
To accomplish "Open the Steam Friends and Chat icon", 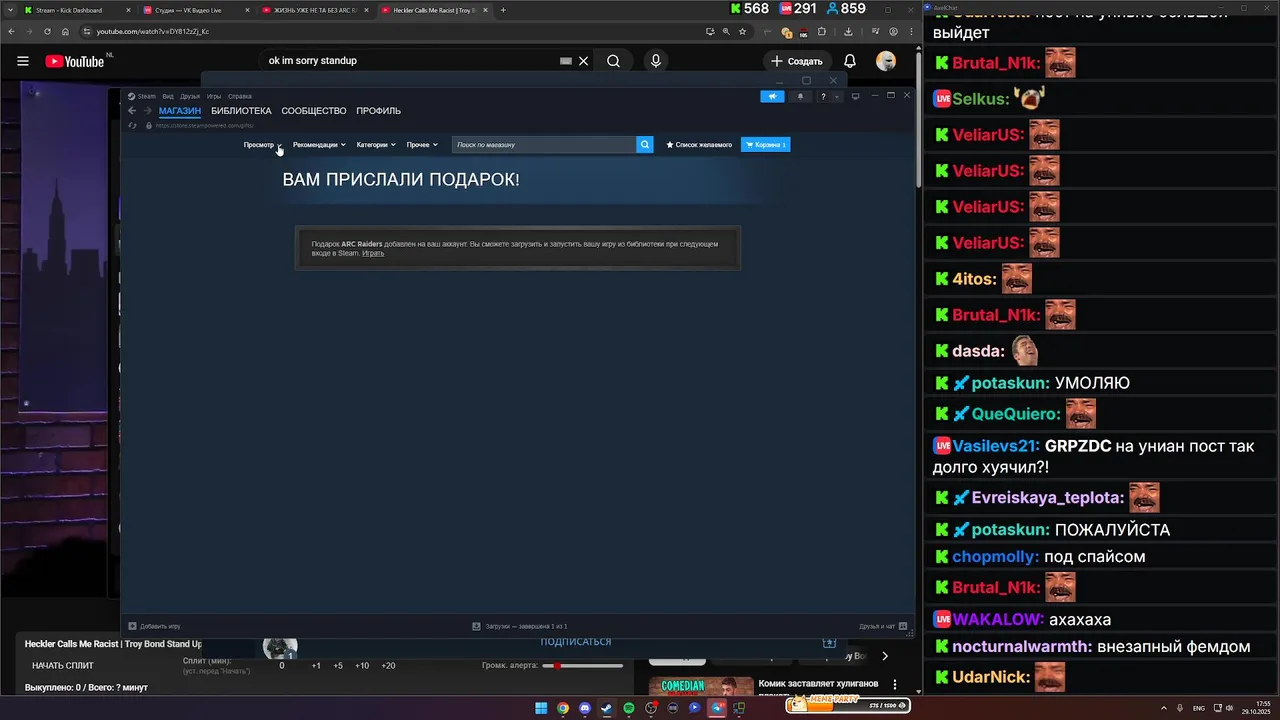I will [x=903, y=626].
